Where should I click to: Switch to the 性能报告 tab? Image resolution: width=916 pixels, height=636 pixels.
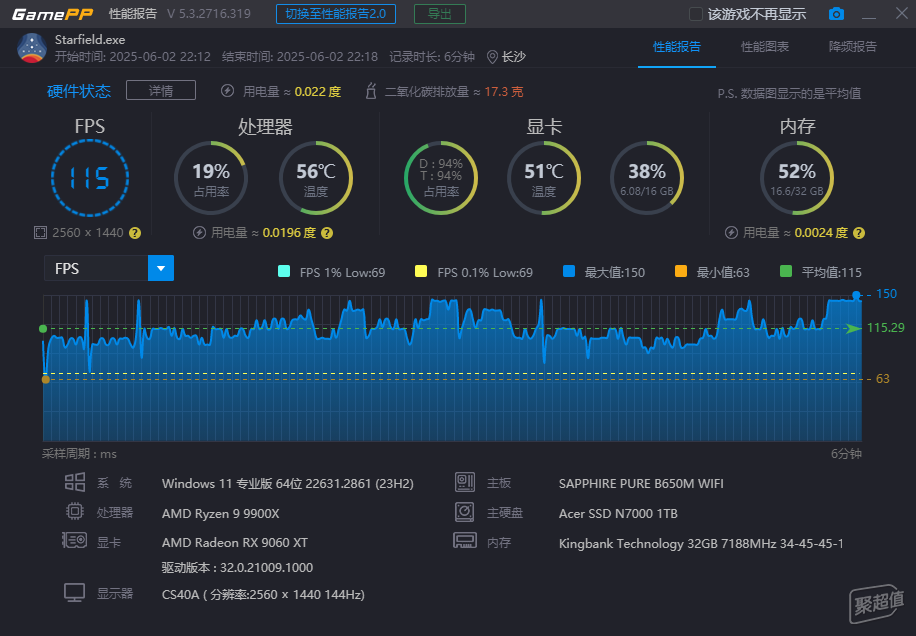click(676, 47)
